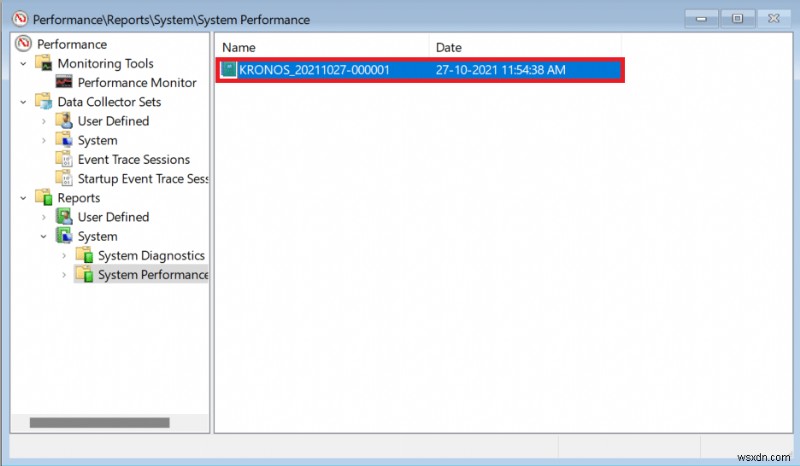Click the Monitoring Tools folder icon

point(44,63)
